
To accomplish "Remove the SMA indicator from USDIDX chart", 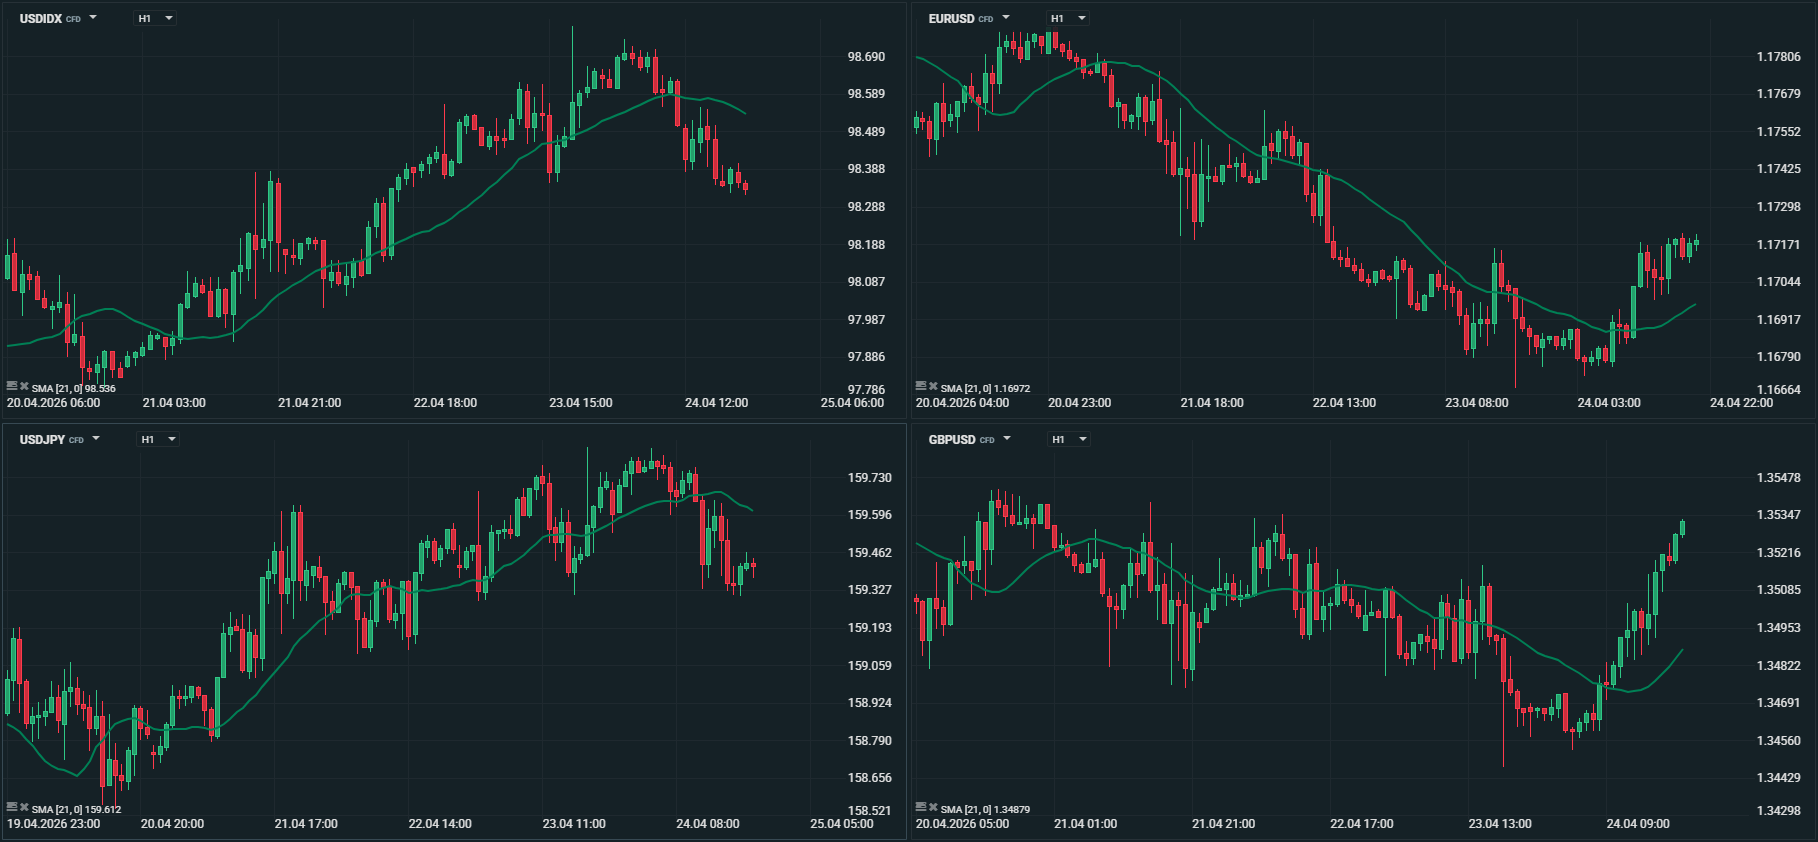I will pyautogui.click(x=24, y=387).
